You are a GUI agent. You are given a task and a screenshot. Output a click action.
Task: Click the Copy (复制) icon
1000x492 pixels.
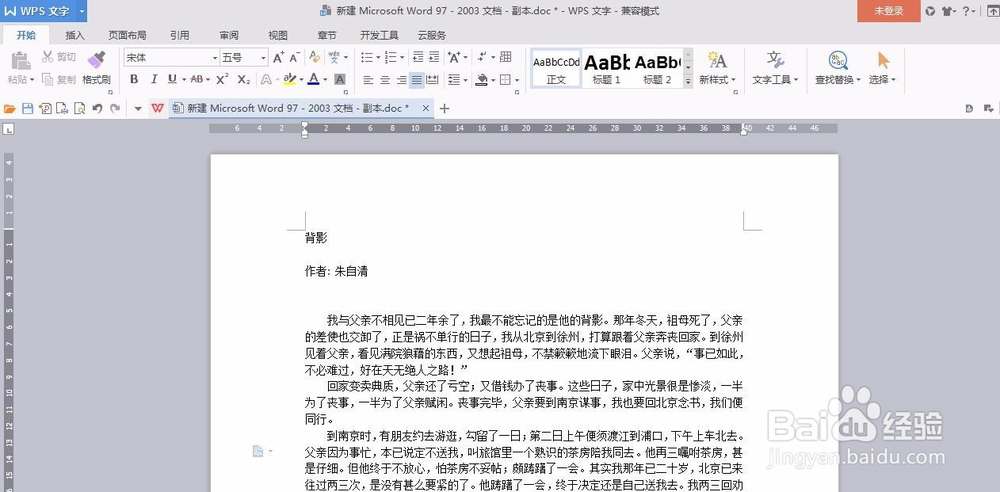click(48, 79)
